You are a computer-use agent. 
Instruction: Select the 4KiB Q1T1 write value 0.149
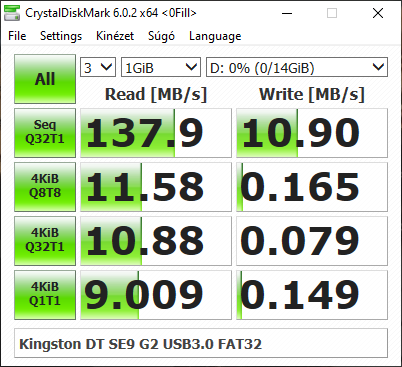(312, 295)
